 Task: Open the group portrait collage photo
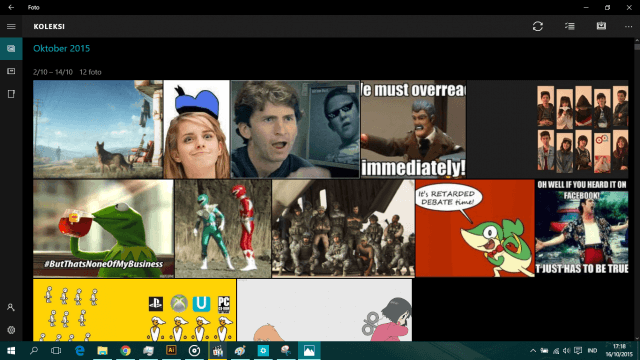coord(547,129)
